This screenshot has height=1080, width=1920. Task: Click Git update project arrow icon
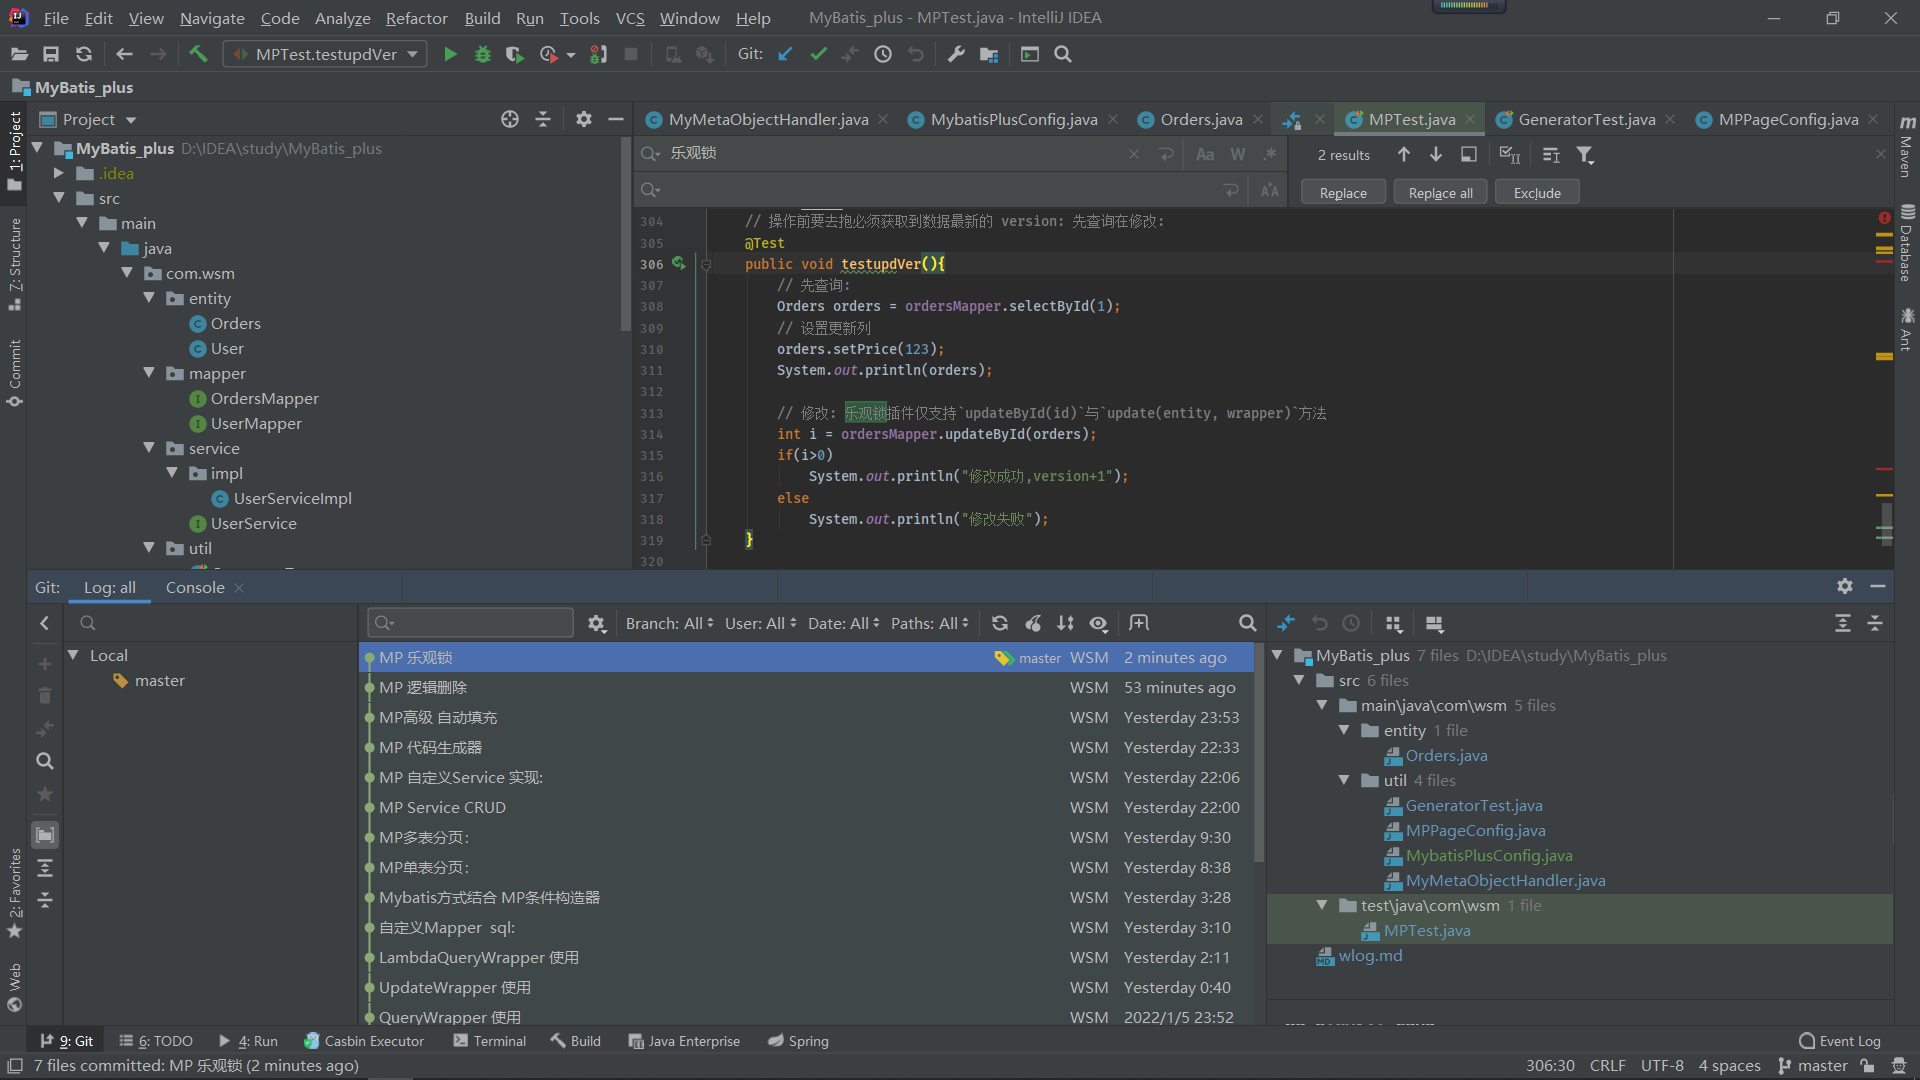click(785, 54)
